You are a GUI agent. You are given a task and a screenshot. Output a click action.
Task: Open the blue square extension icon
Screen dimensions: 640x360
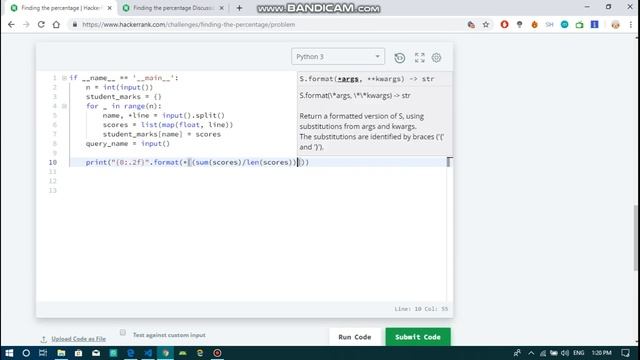(x=595, y=24)
